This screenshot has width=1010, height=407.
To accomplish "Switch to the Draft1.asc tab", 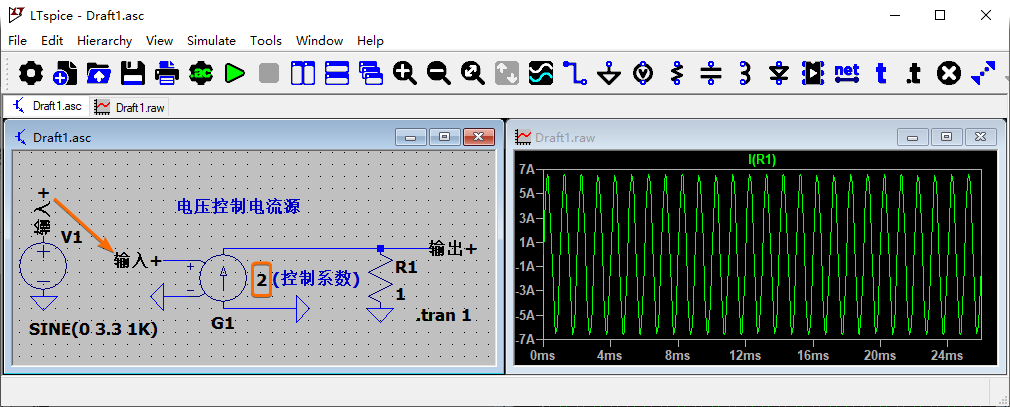I will click(48, 106).
